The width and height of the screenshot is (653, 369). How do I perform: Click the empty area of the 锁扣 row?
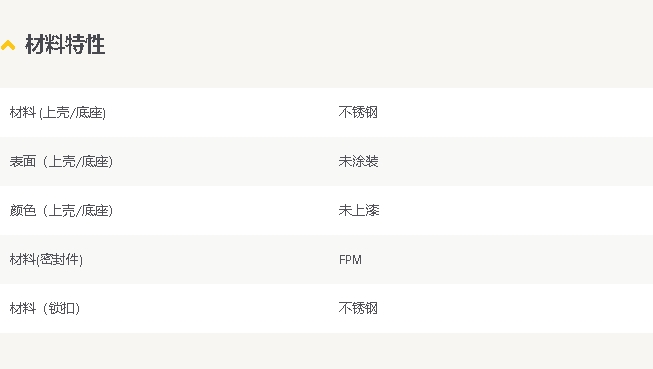(516, 309)
